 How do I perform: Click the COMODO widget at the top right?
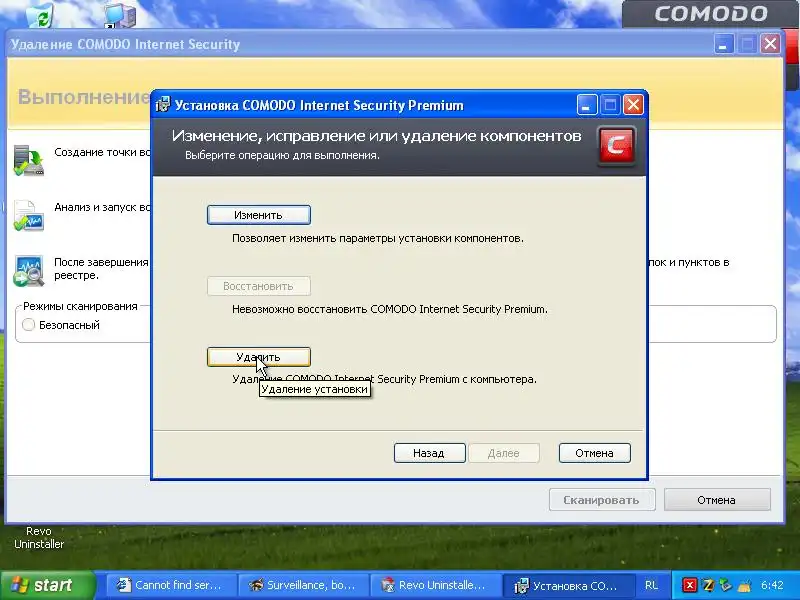point(711,14)
